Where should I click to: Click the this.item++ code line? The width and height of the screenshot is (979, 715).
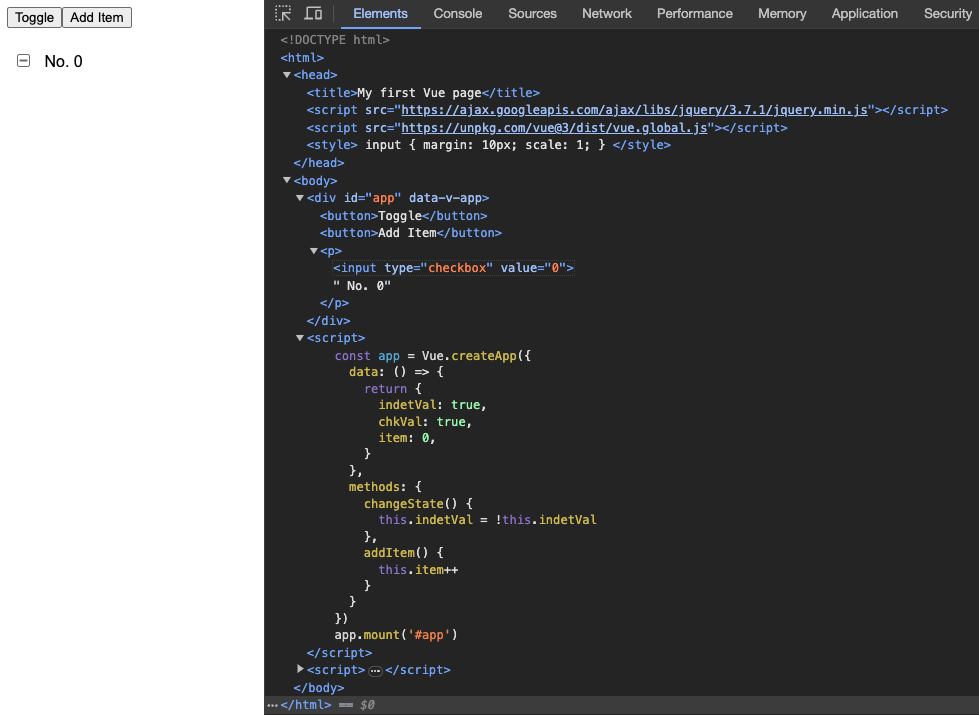pyautogui.click(x=418, y=570)
